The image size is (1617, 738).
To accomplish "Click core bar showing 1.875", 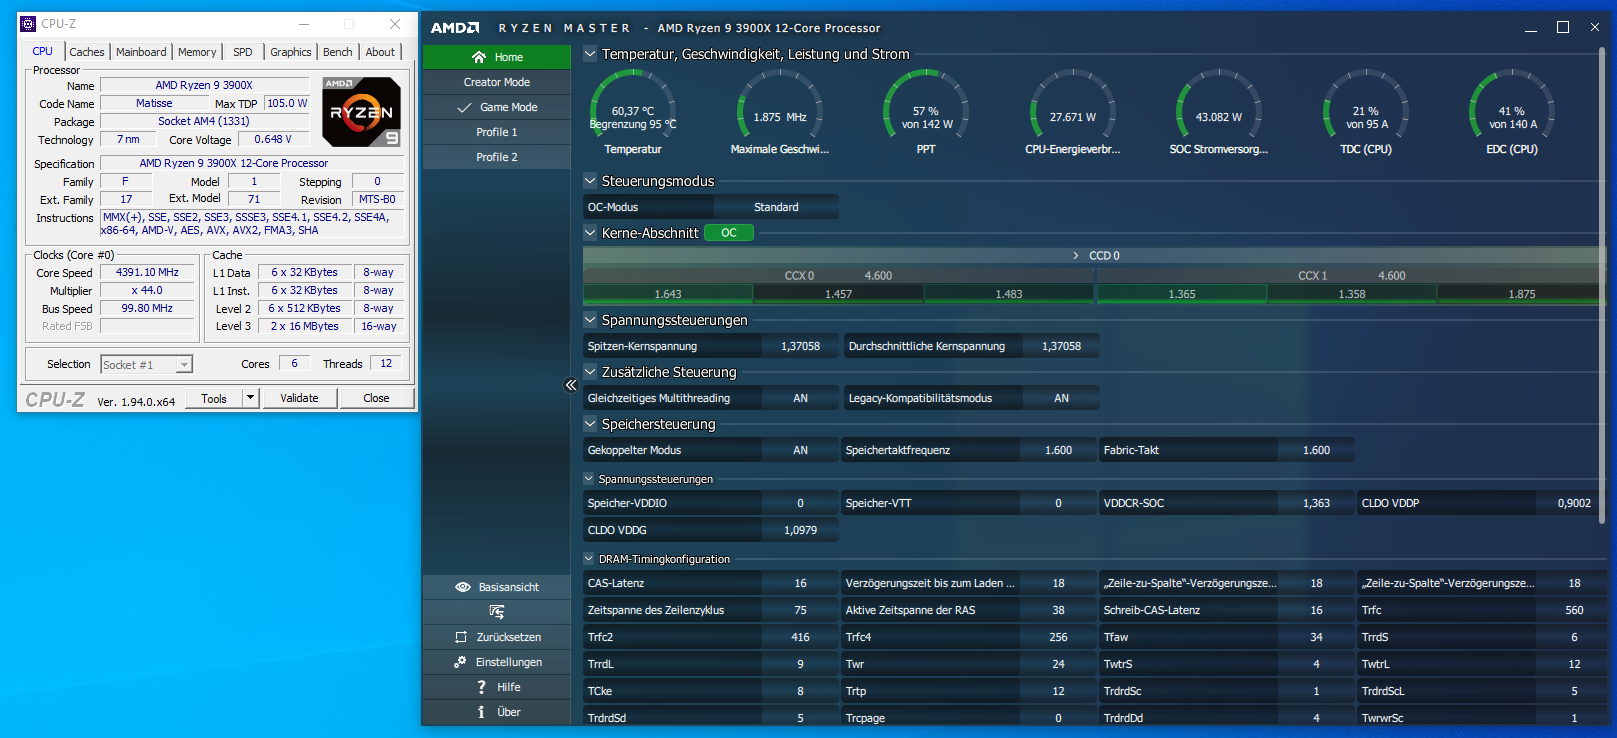I will click(x=1522, y=294).
